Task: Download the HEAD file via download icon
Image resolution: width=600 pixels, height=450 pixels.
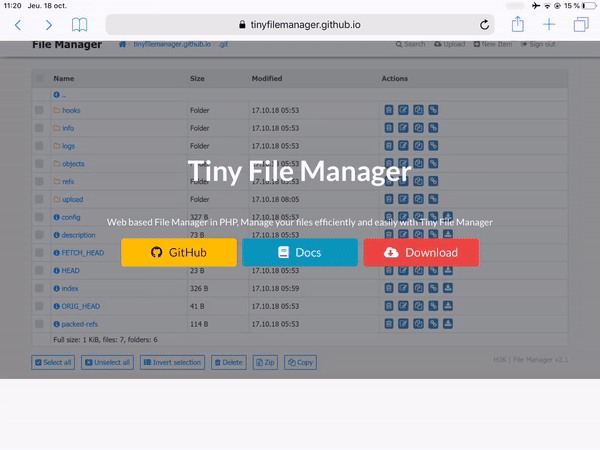Action: pos(448,271)
